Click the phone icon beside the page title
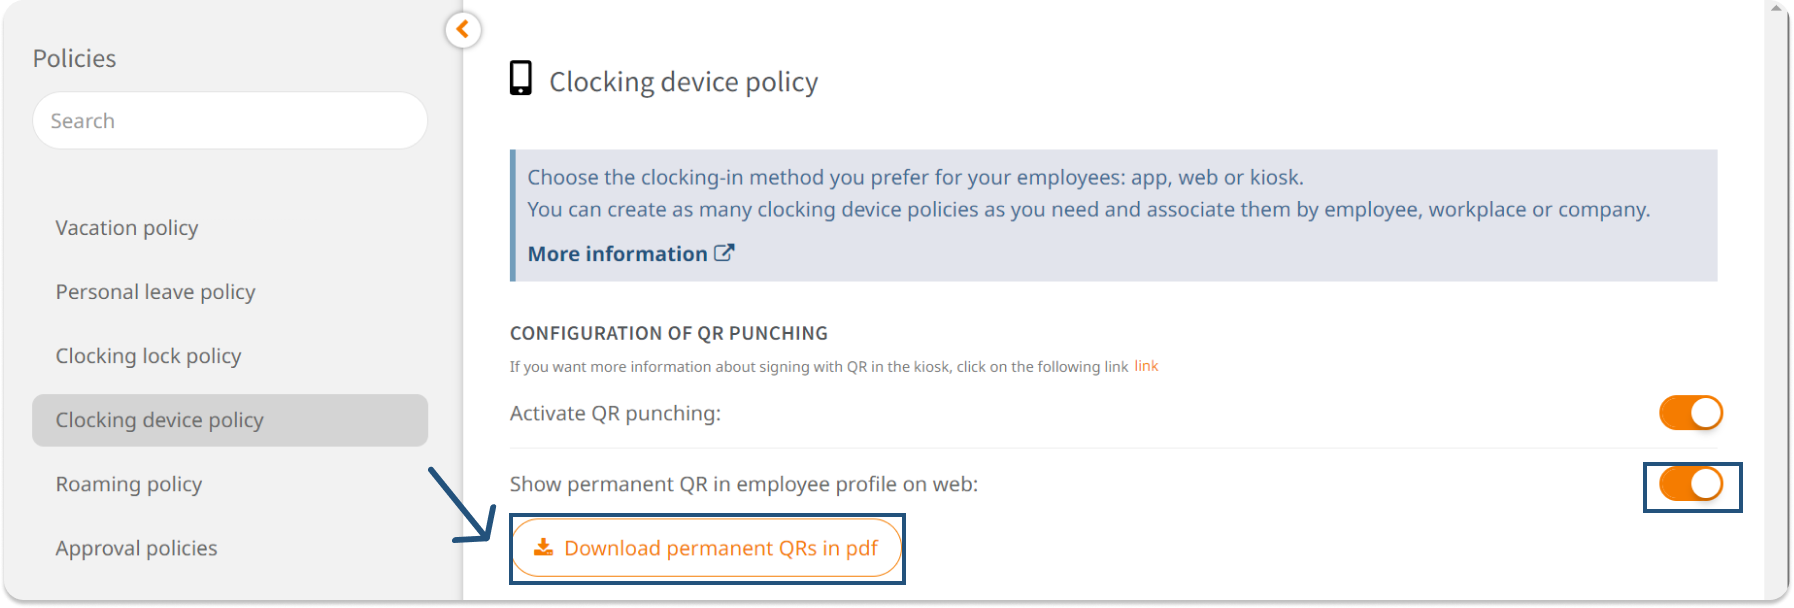 520,78
